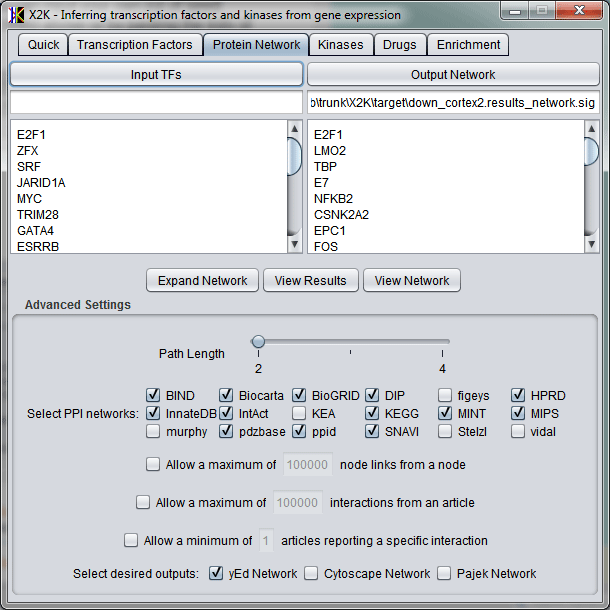Enable the KEA network checkbox

click(300, 413)
